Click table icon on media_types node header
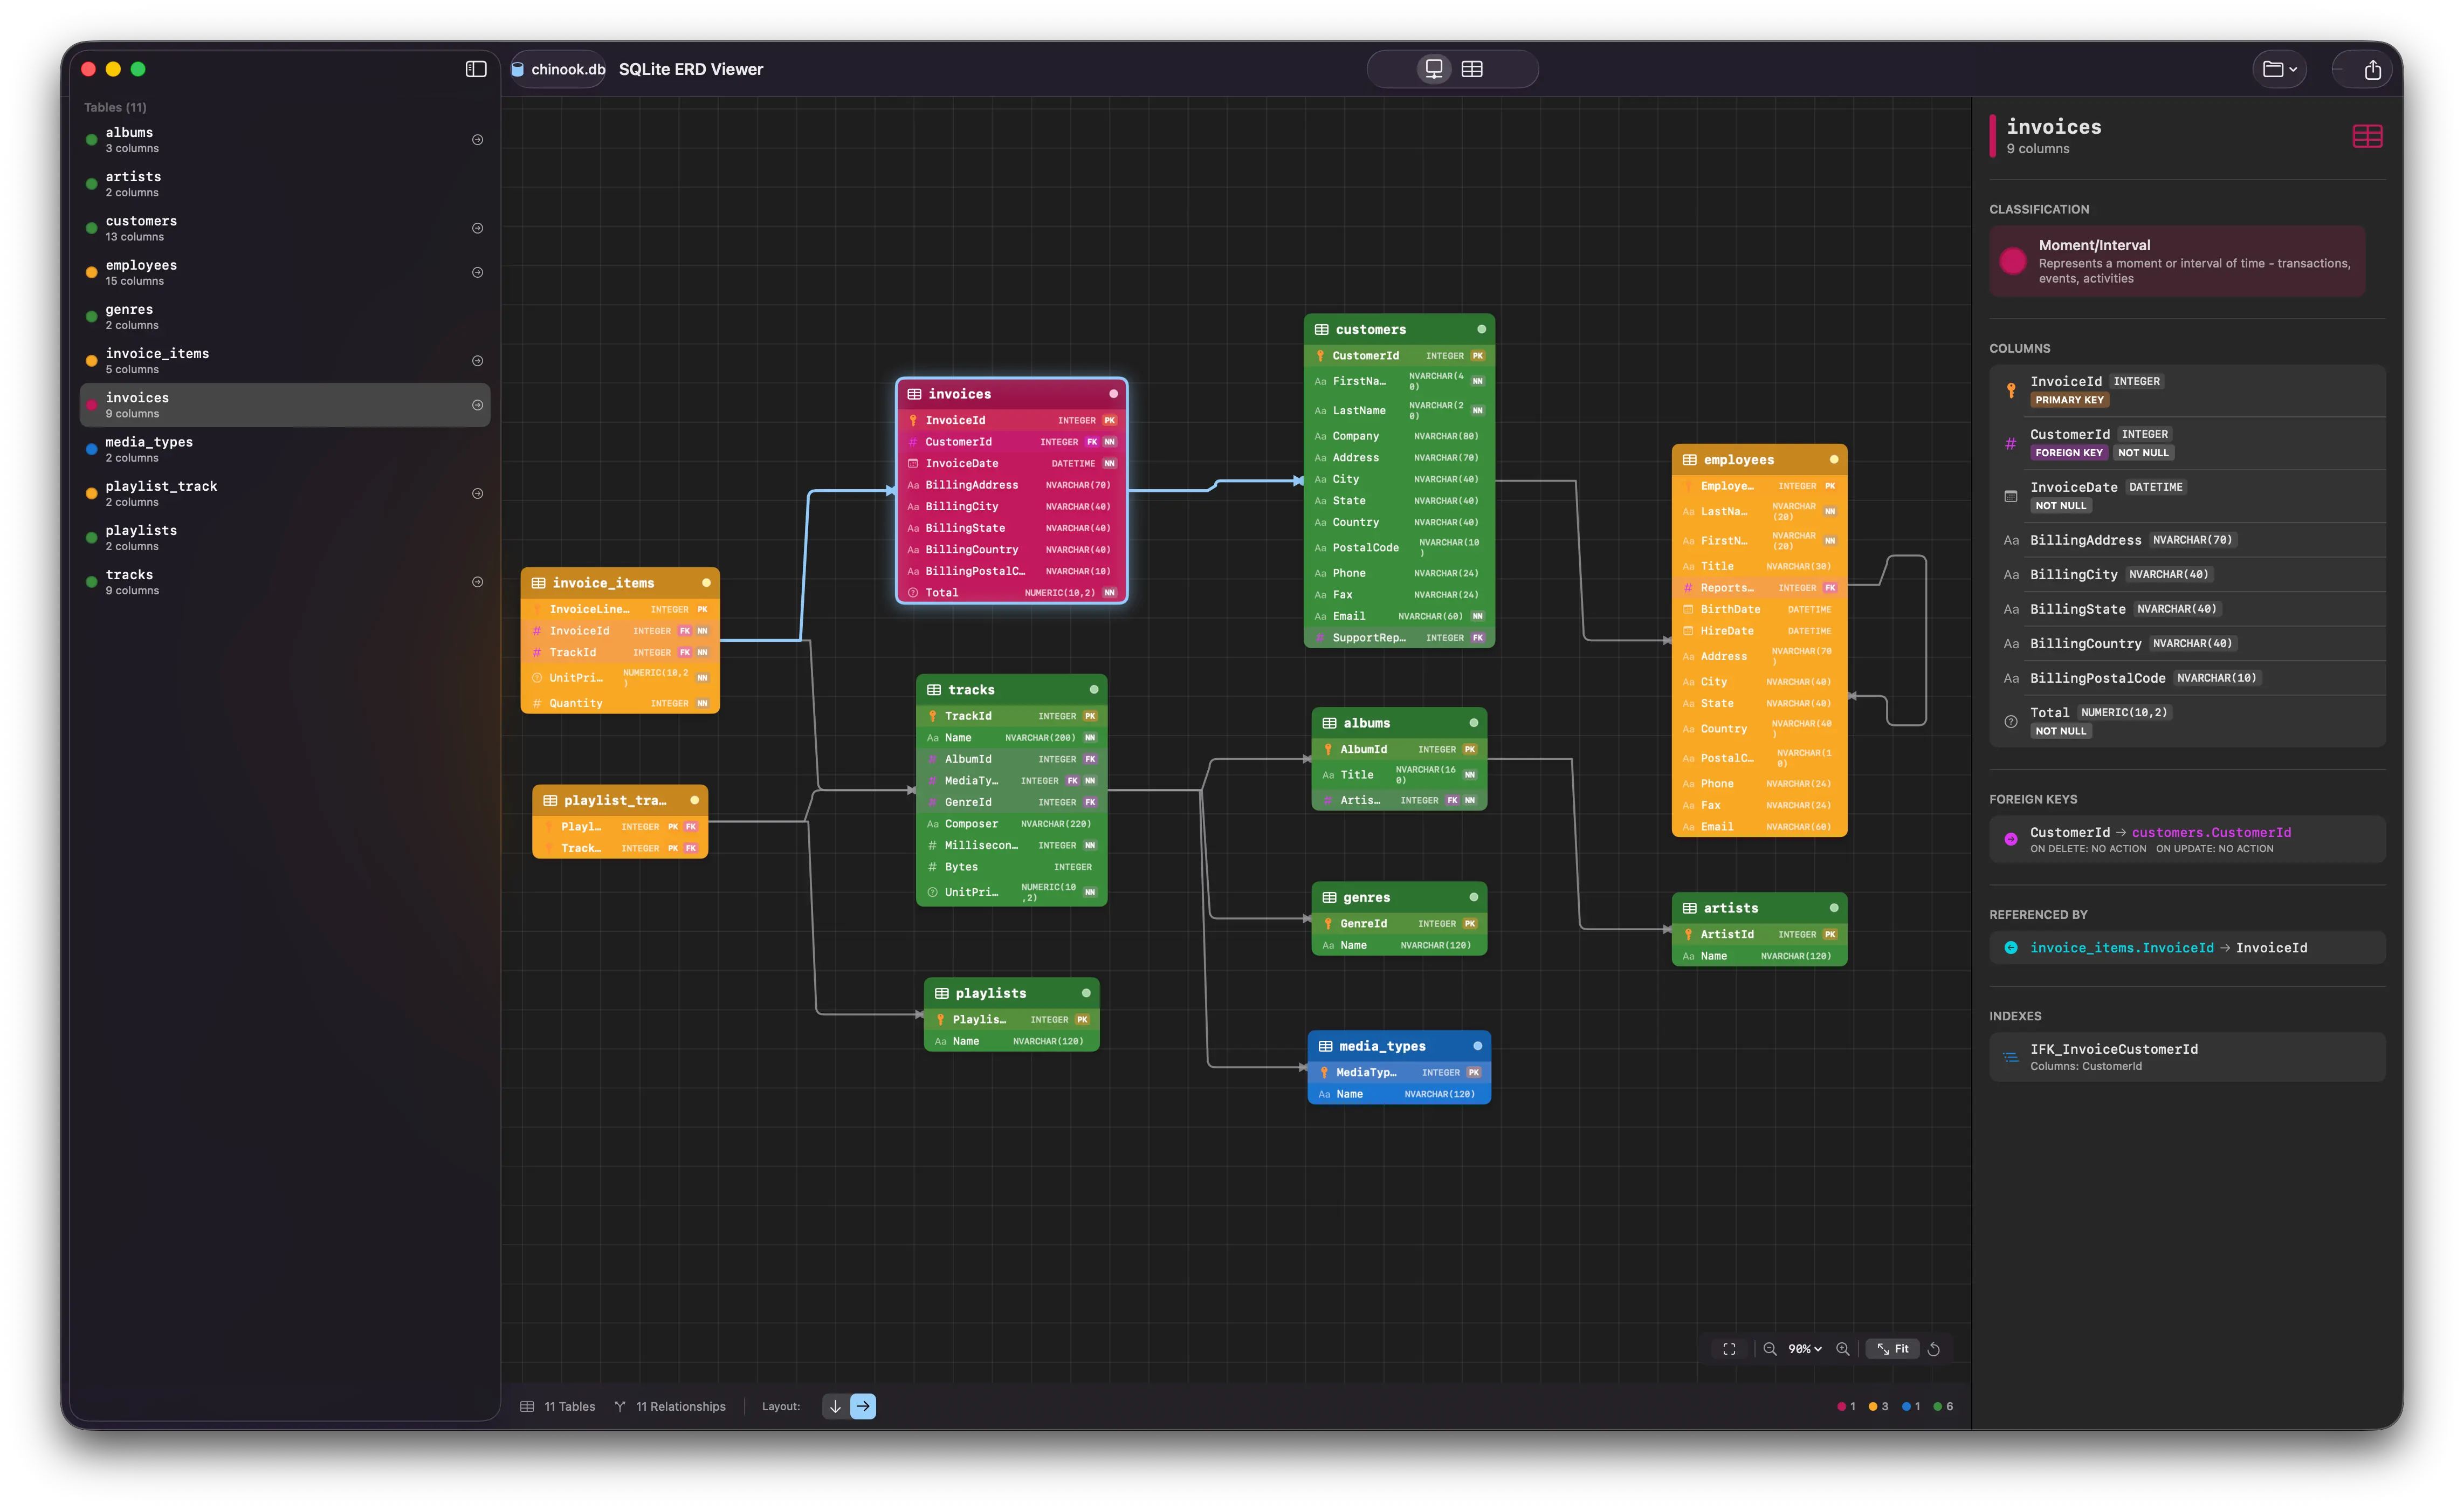This screenshot has width=2464, height=1510. point(1325,1046)
